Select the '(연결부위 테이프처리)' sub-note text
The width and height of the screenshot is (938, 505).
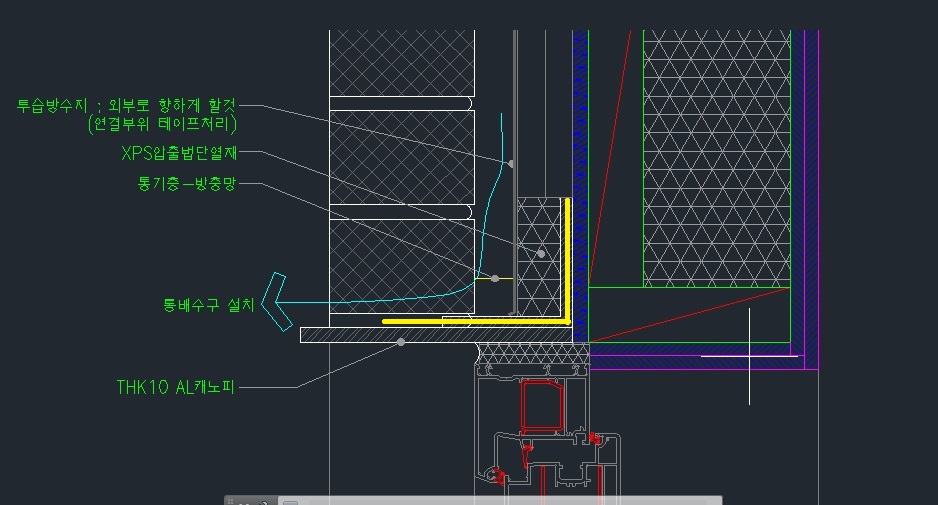tap(162, 124)
